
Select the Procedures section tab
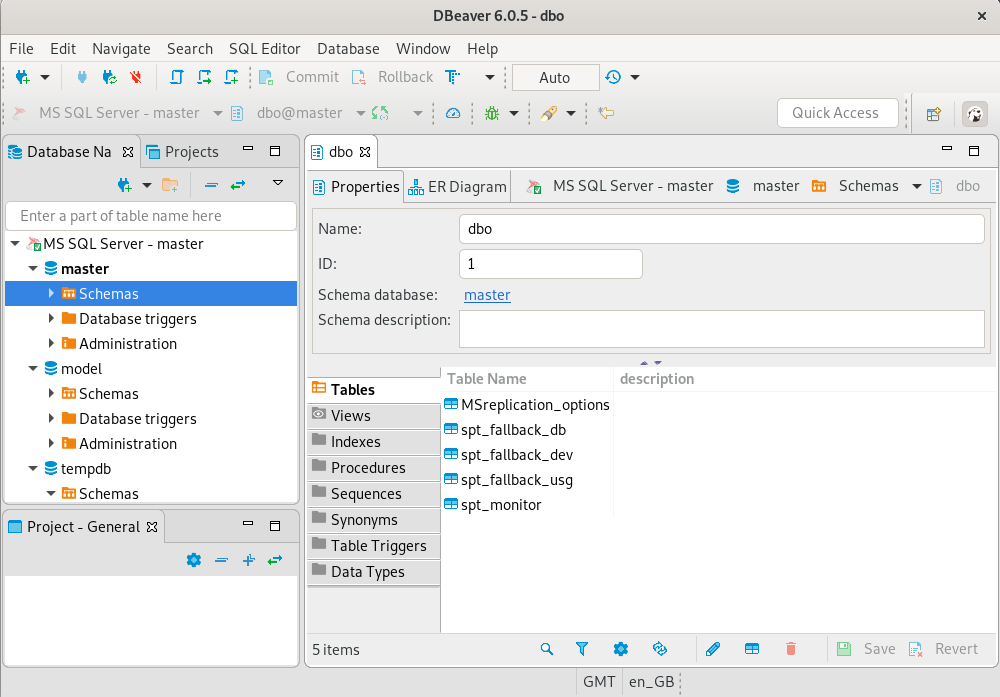374,467
